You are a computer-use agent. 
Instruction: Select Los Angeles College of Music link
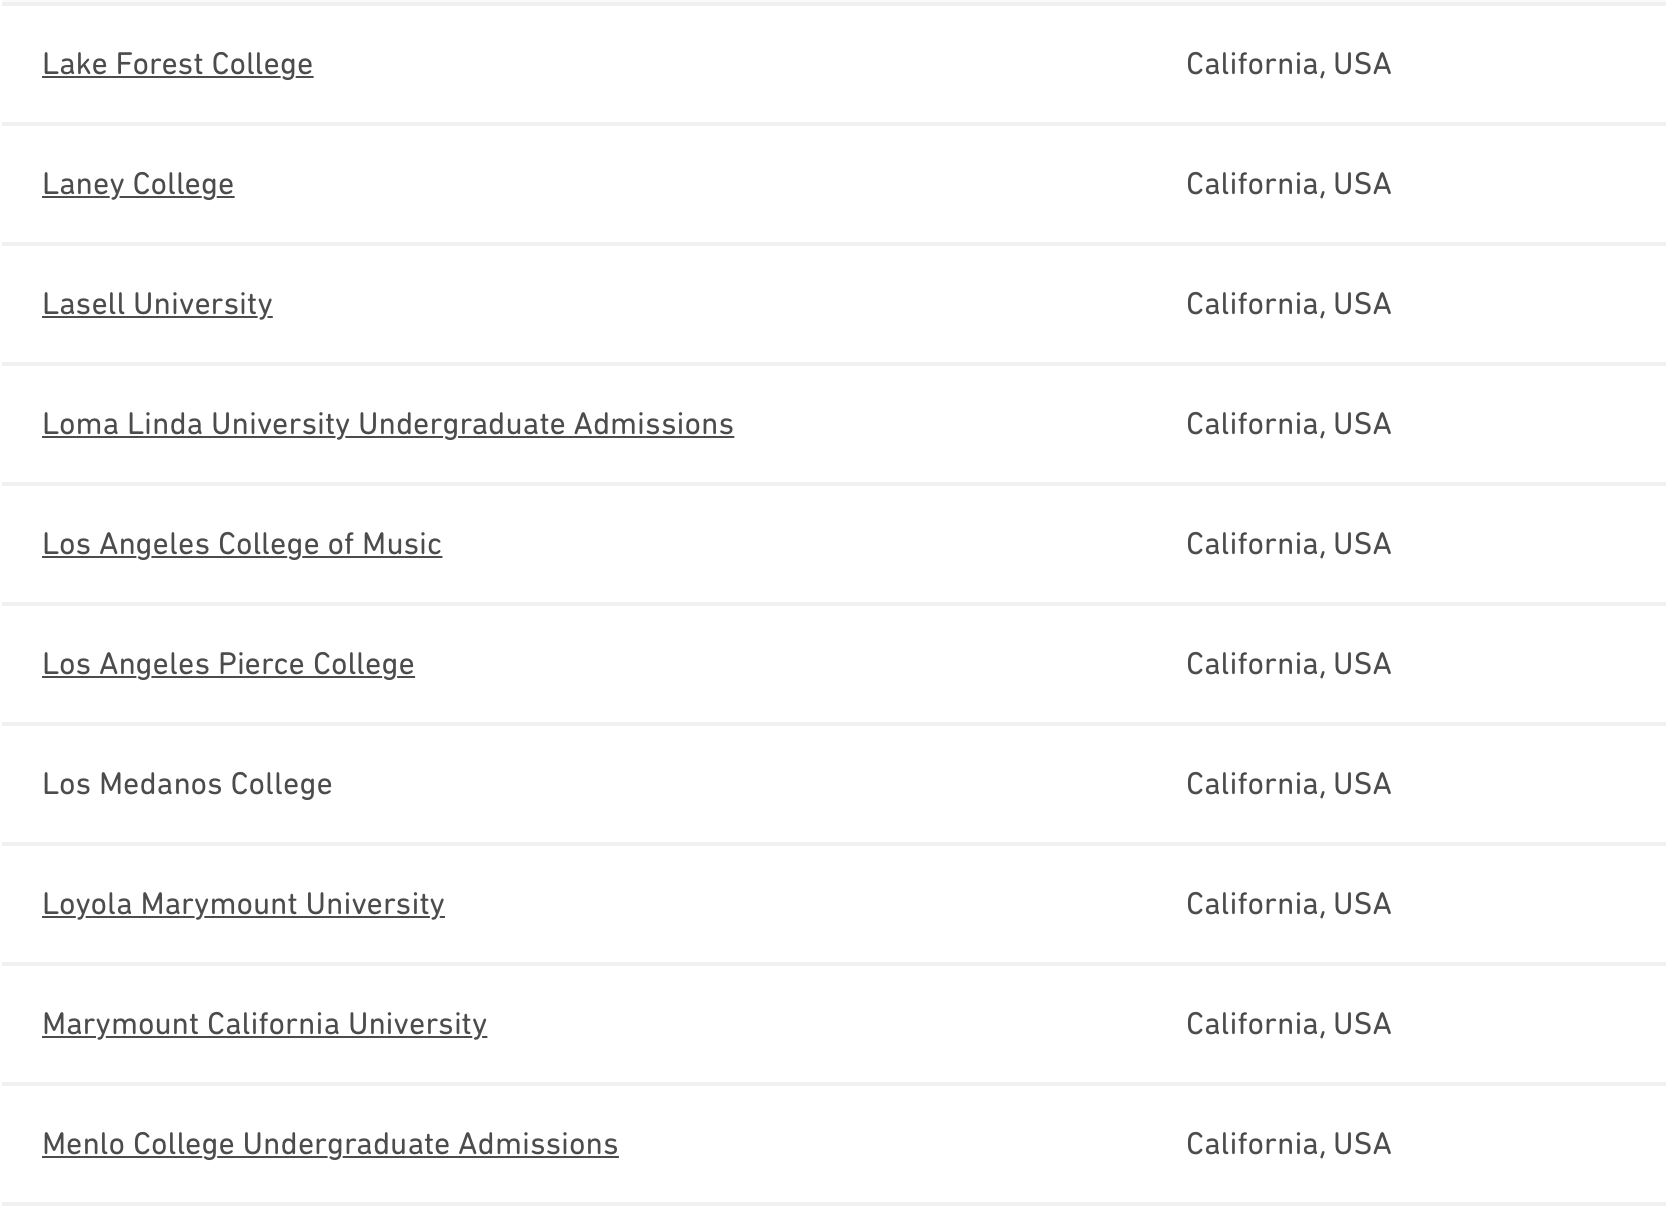pos(242,544)
